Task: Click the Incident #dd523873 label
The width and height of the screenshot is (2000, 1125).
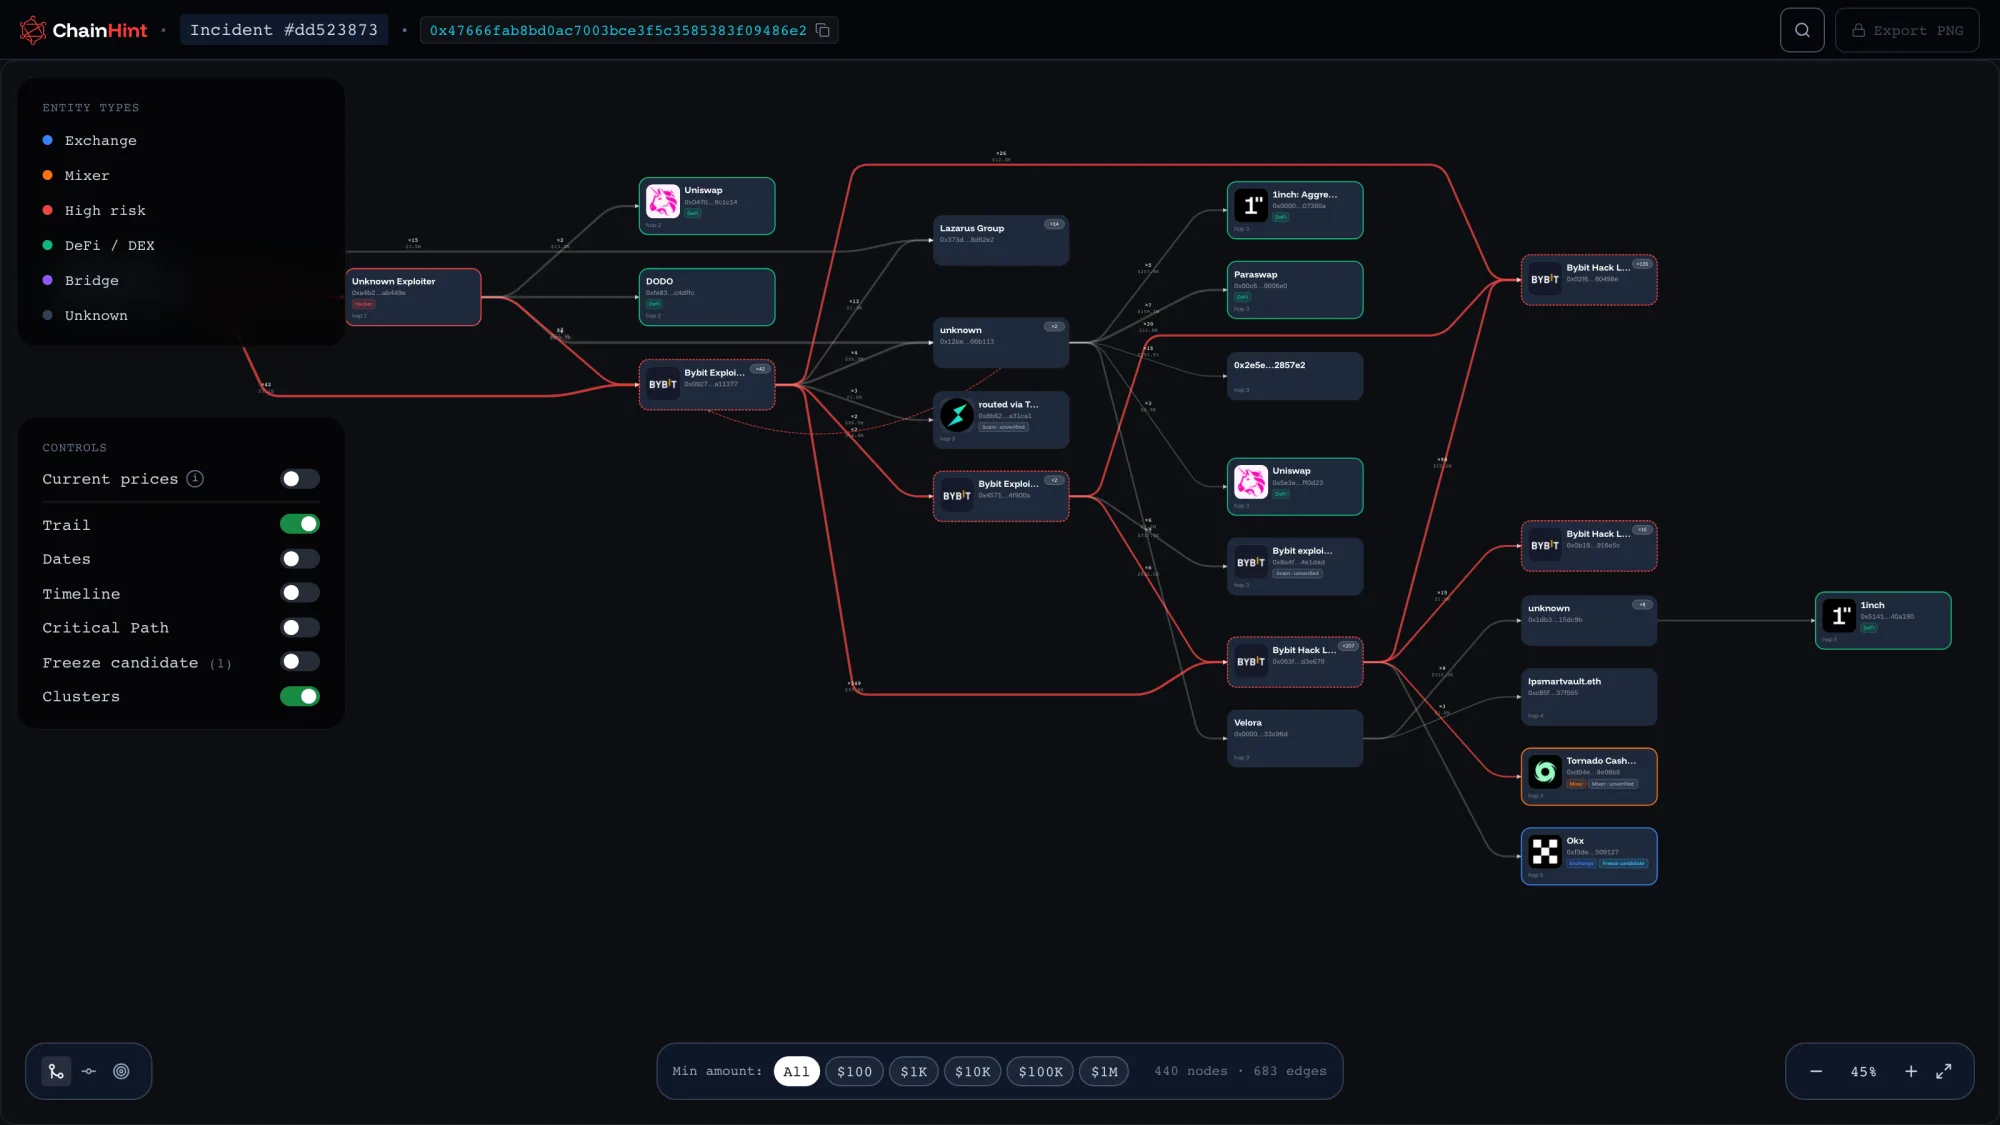Action: (284, 30)
